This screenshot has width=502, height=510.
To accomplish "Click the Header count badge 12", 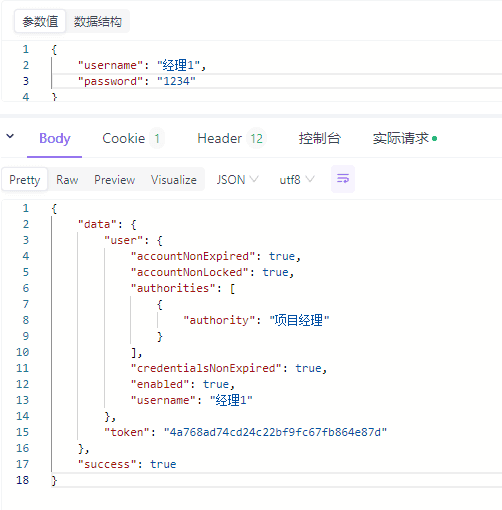I will click(x=257, y=138).
